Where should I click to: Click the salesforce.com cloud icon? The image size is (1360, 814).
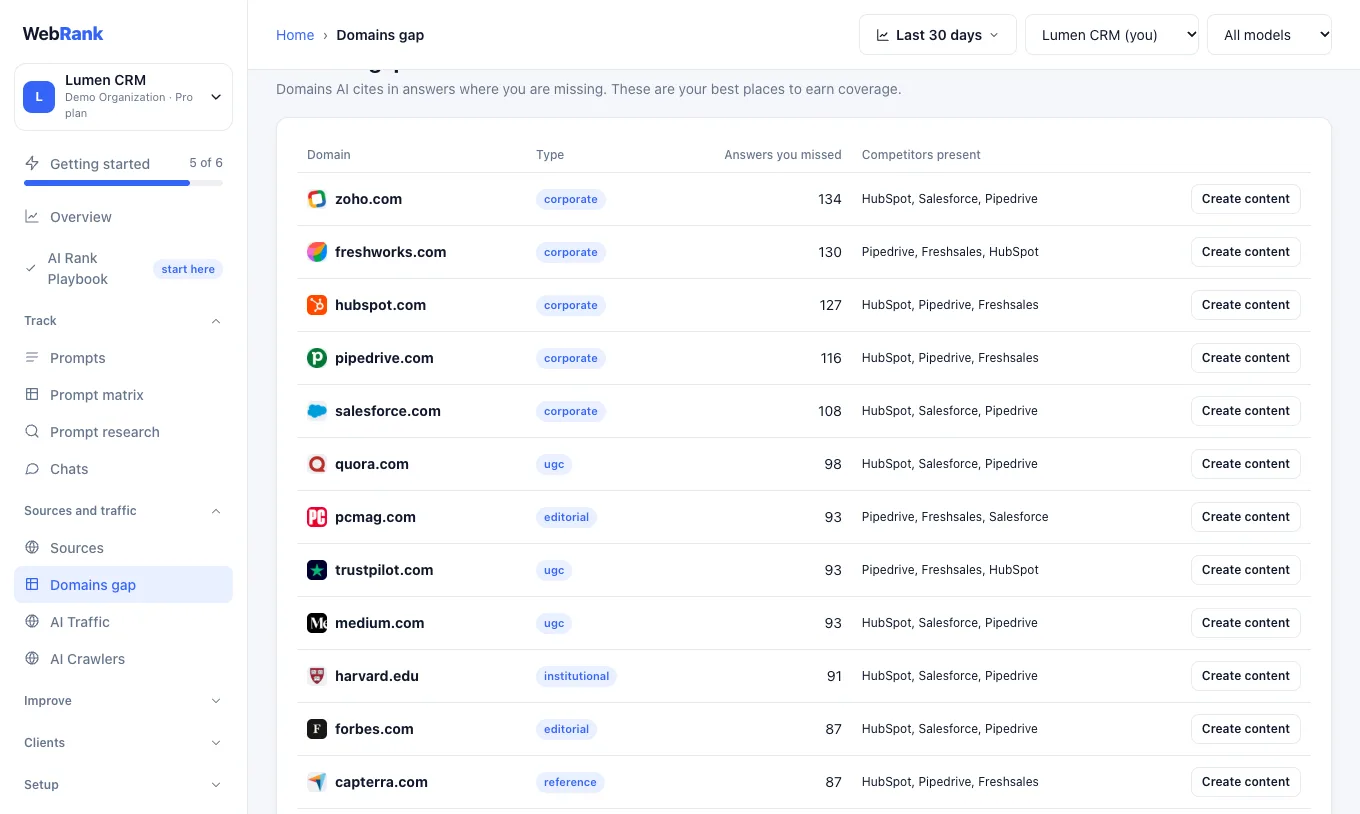tap(317, 411)
